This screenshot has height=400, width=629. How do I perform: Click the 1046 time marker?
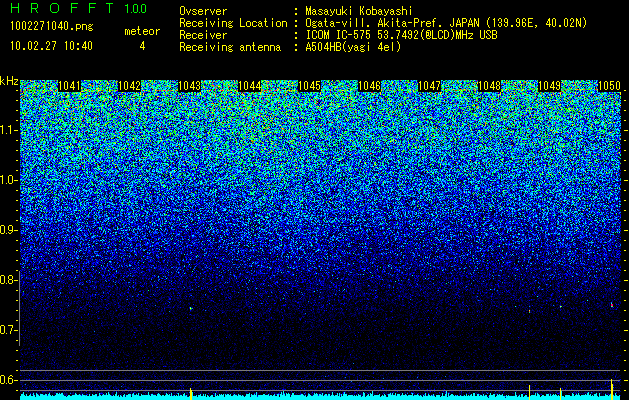point(369,86)
